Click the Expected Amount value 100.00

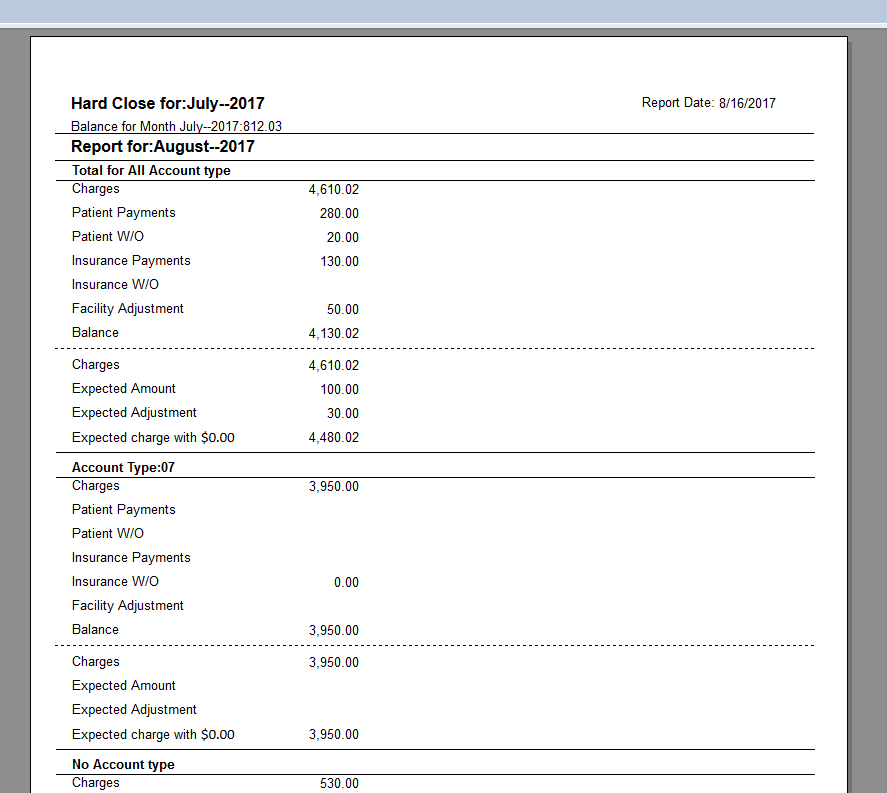pos(339,390)
